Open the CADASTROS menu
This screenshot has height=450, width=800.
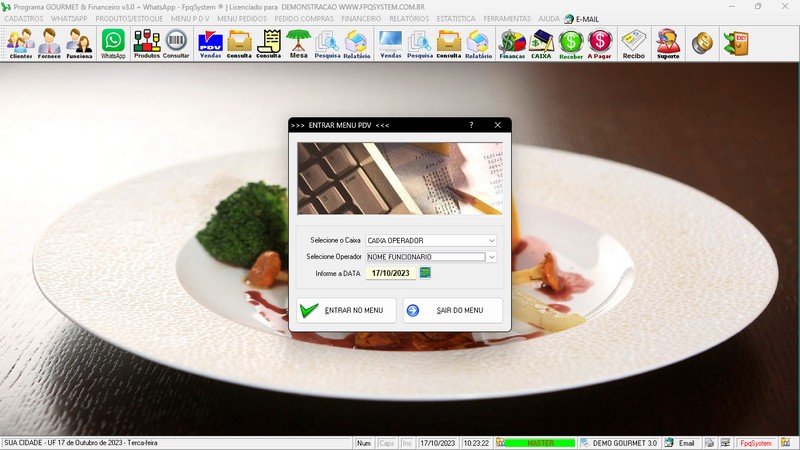coord(24,19)
